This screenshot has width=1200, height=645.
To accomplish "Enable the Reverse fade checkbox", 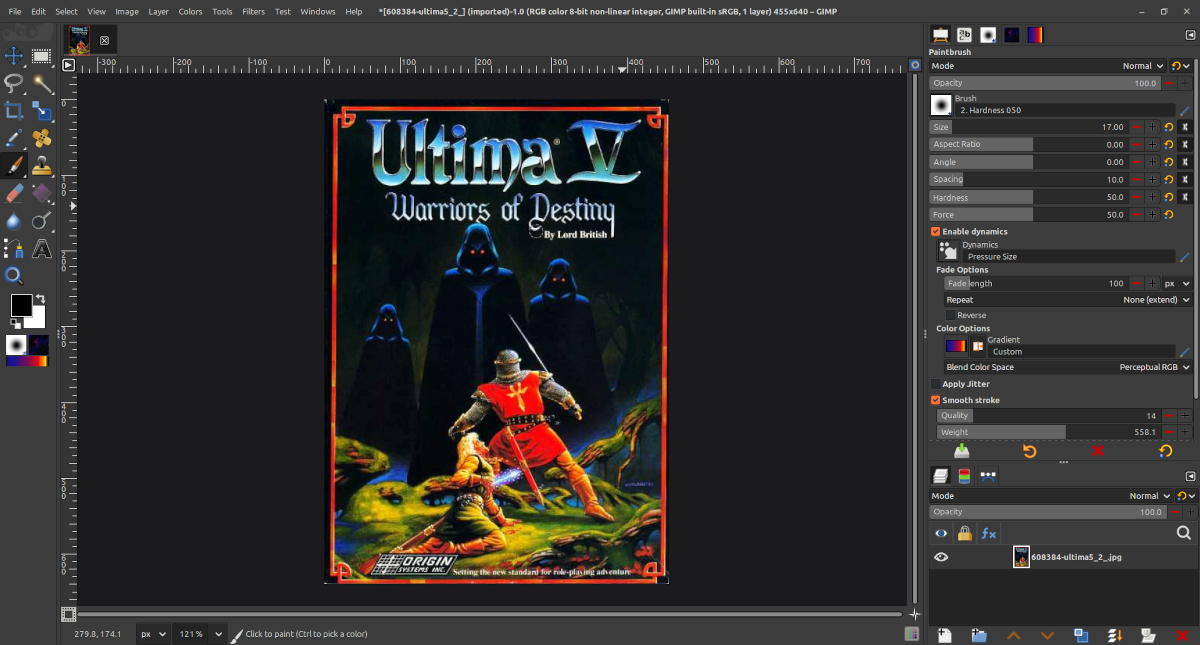I will pos(950,315).
